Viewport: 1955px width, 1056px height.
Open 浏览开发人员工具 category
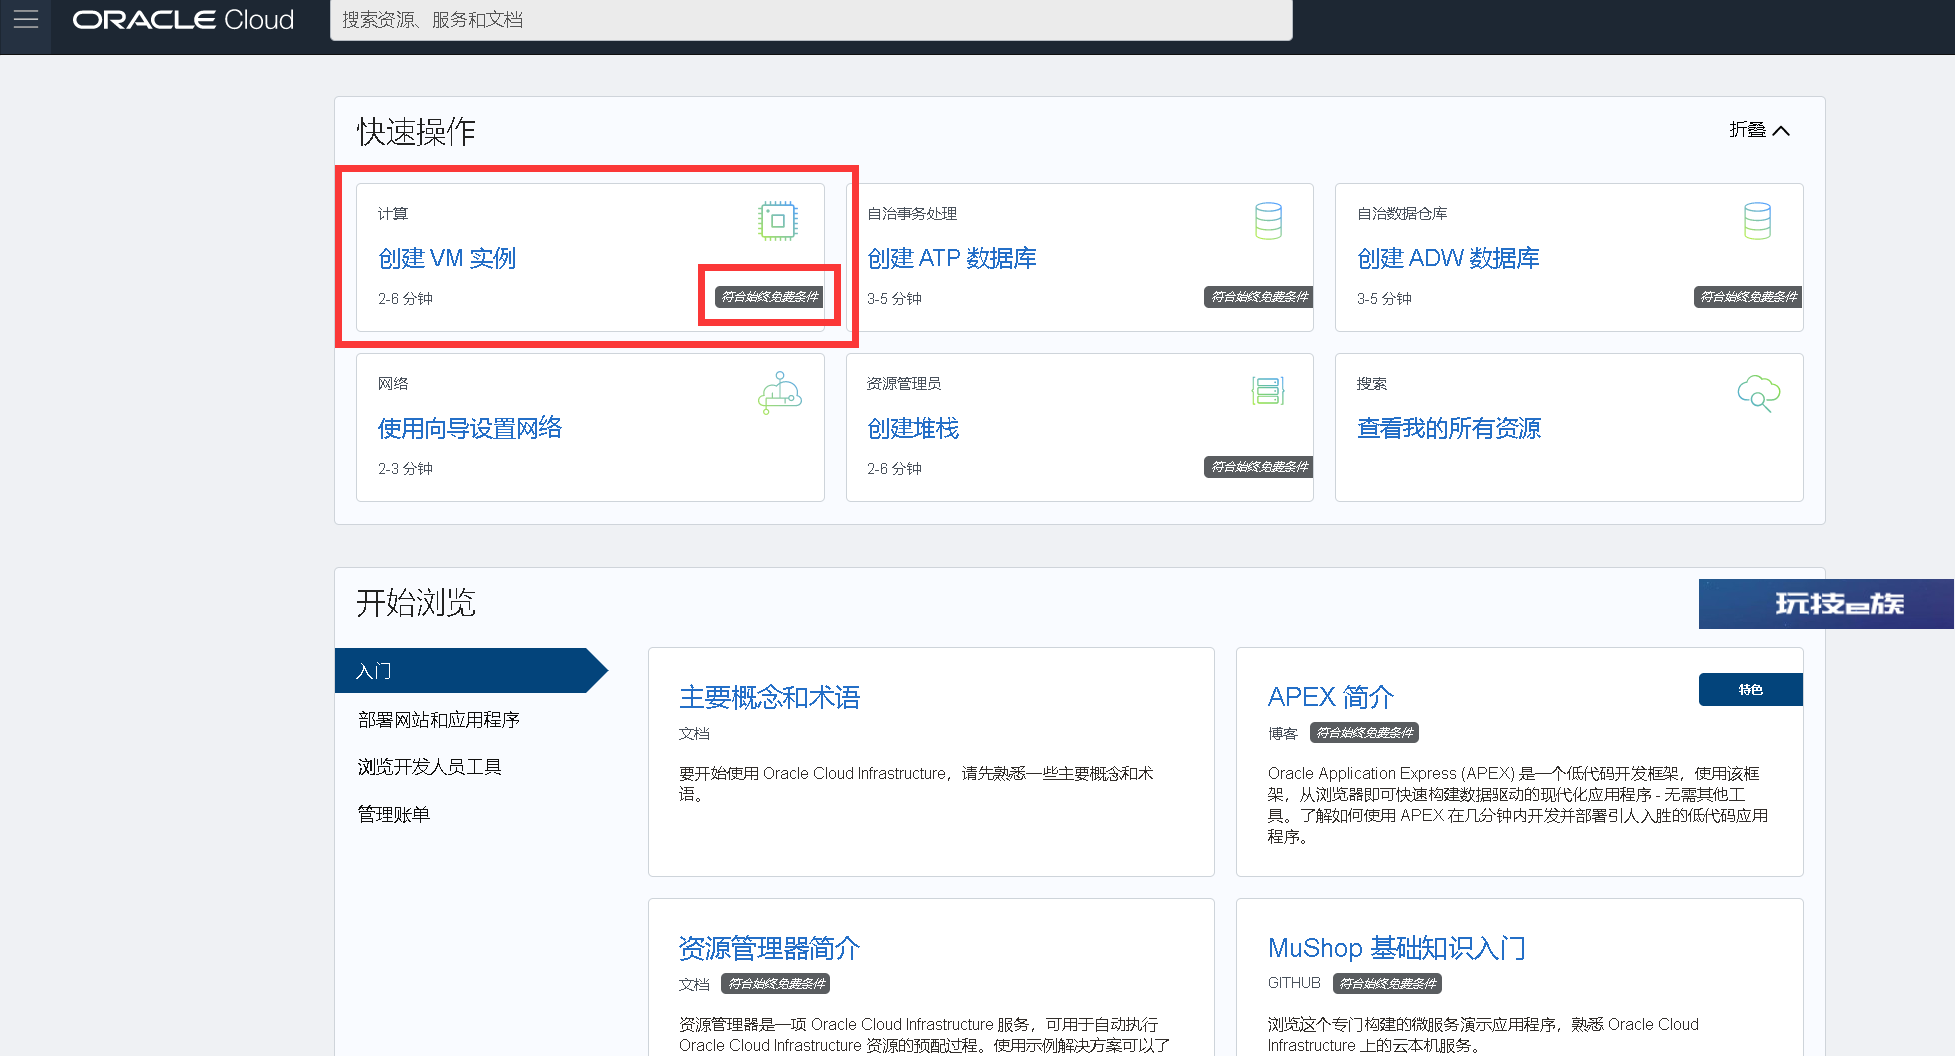[x=430, y=767]
